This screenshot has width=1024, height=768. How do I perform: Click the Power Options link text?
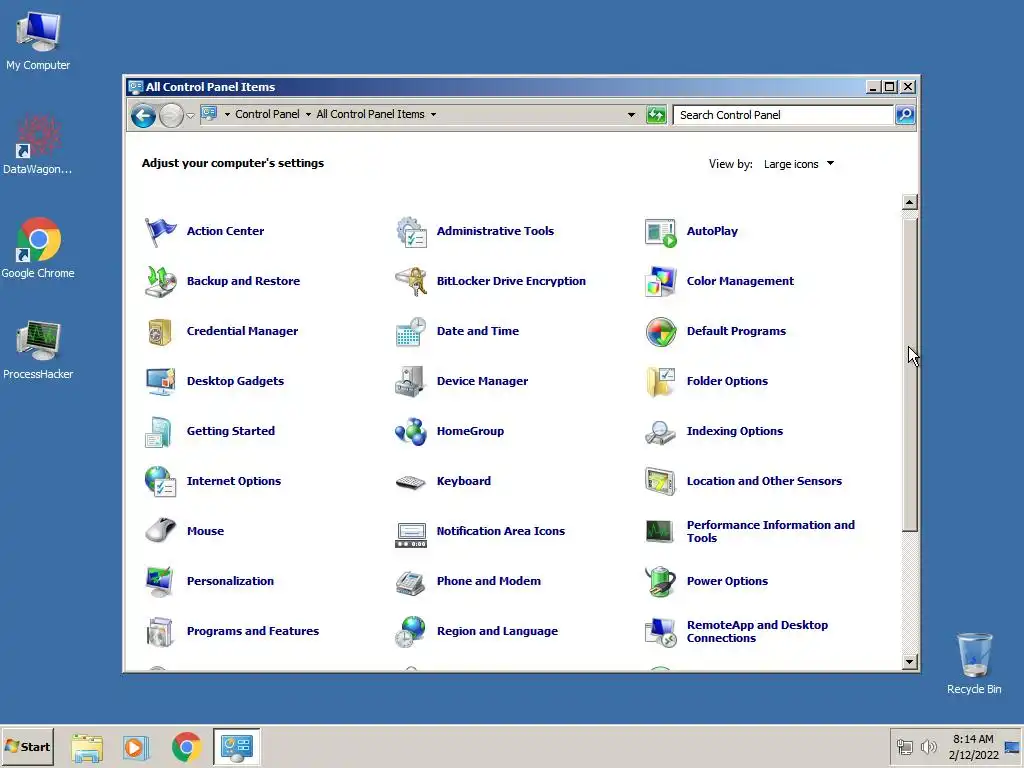coord(727,581)
